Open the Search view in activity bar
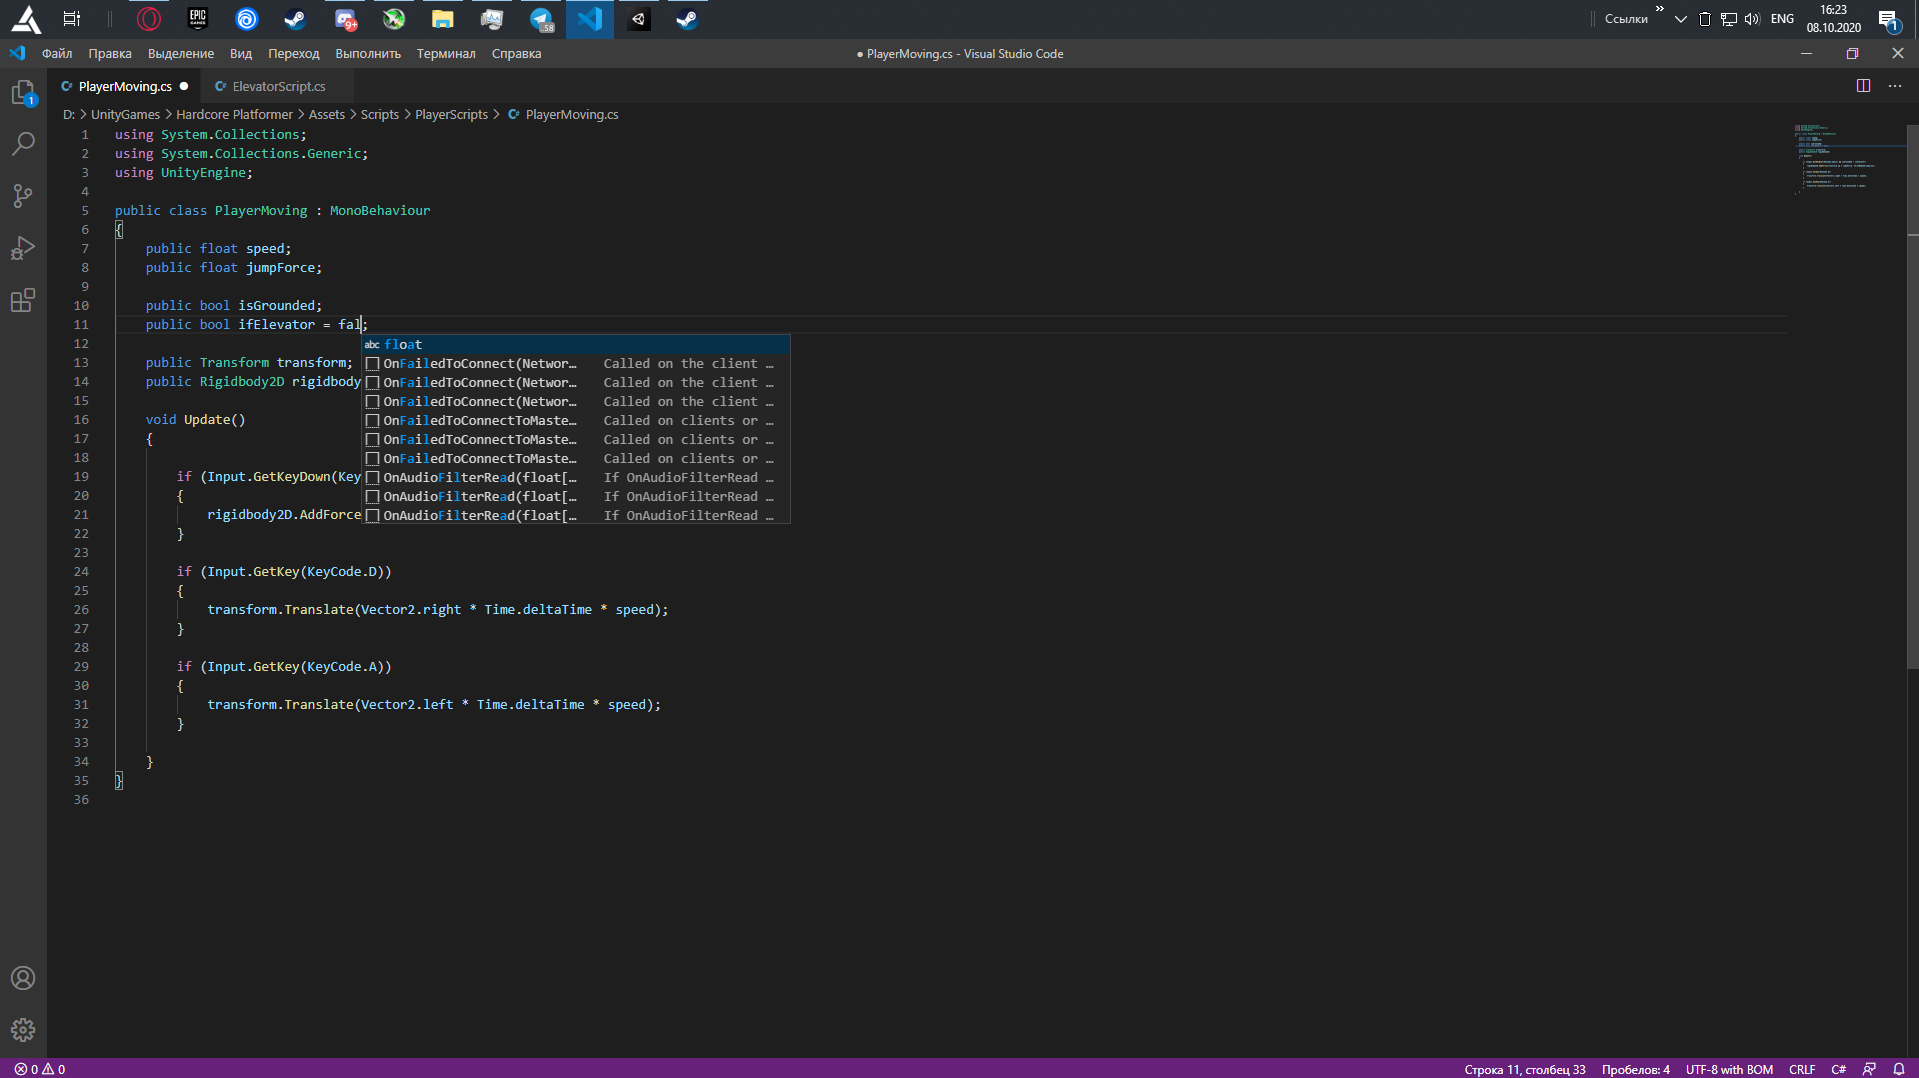Screen dimensions: 1919x1078 pos(23,144)
